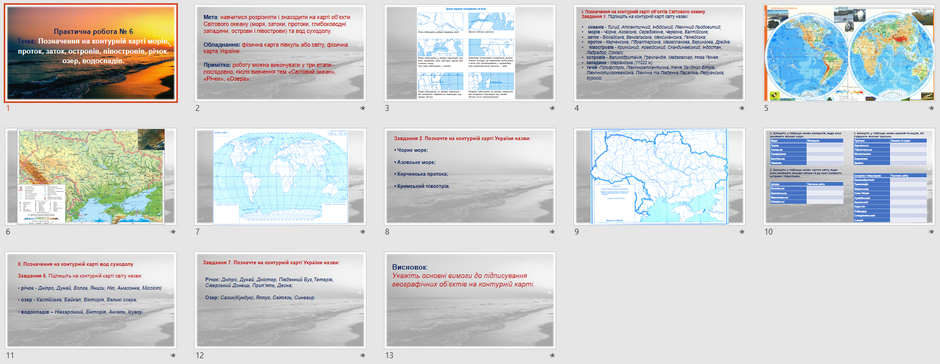Click the transition star icon under slide 13
The width and height of the screenshot is (940, 364).
(552, 355)
